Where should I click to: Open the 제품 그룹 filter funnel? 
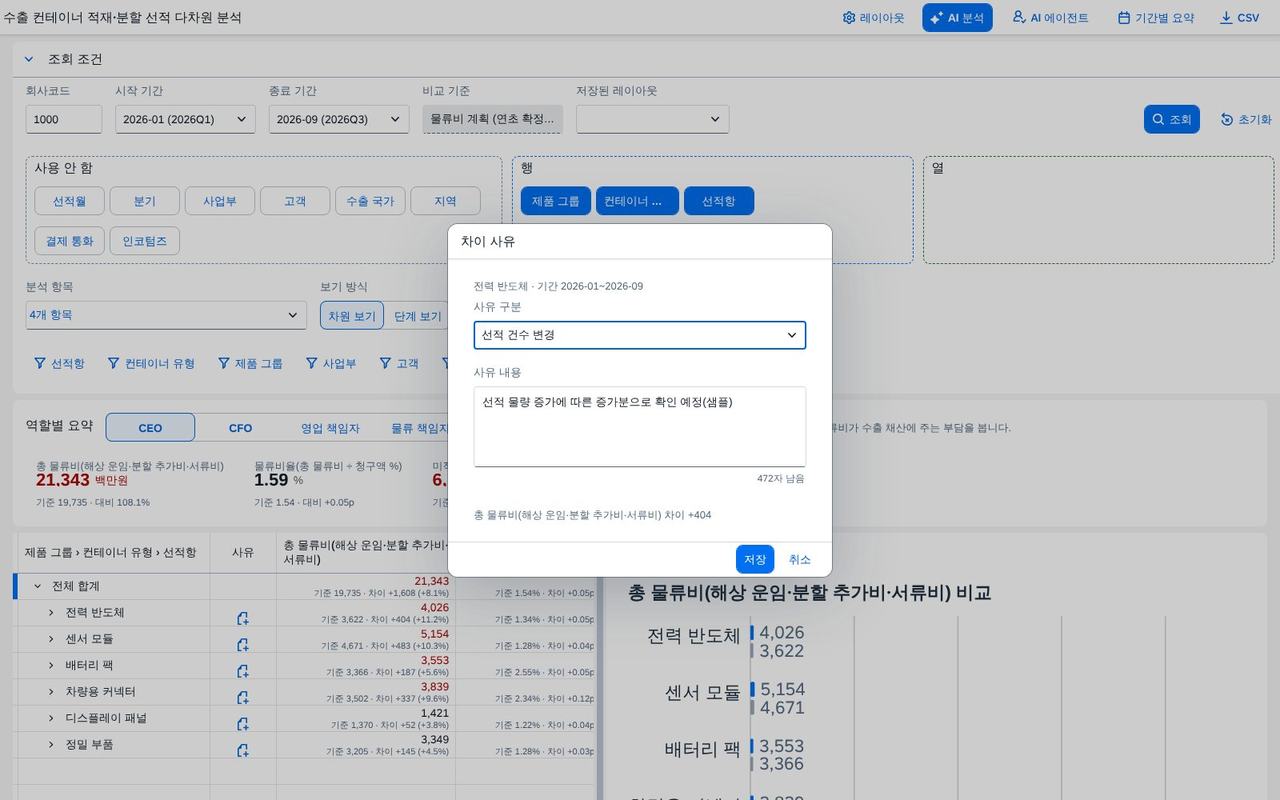click(250, 363)
